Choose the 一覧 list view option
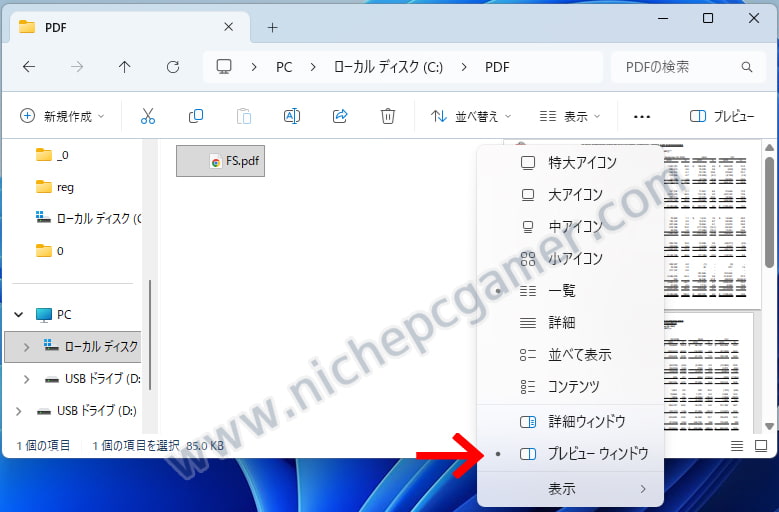This screenshot has width=779, height=512. [561, 290]
